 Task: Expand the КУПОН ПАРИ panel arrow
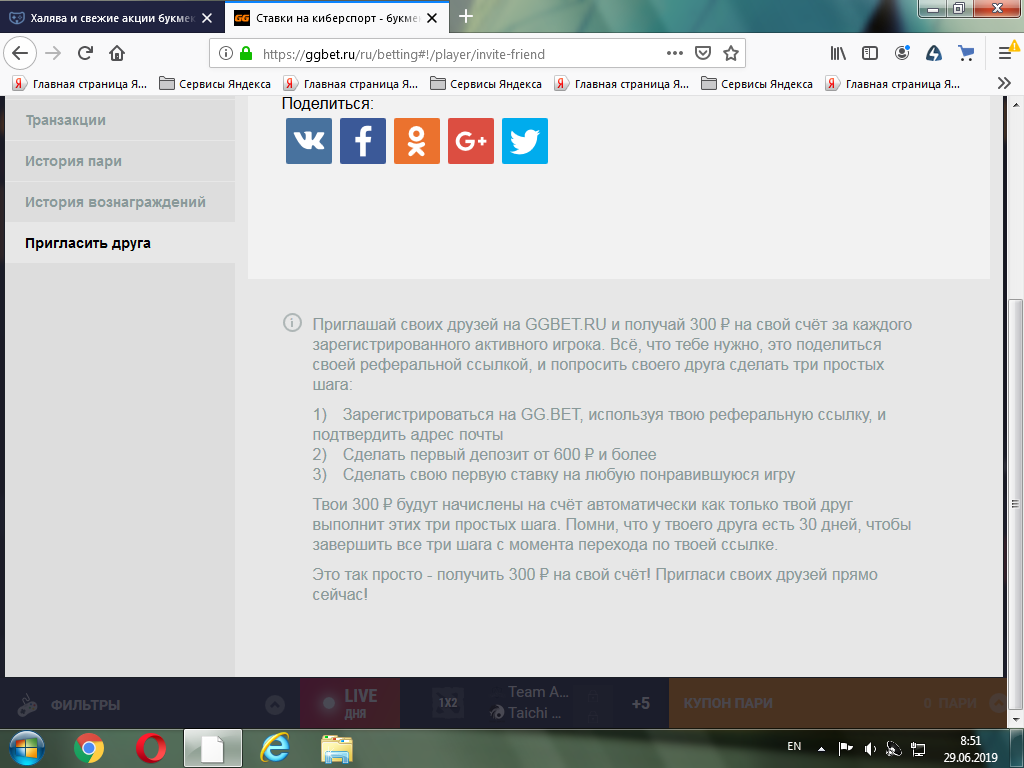tap(997, 703)
